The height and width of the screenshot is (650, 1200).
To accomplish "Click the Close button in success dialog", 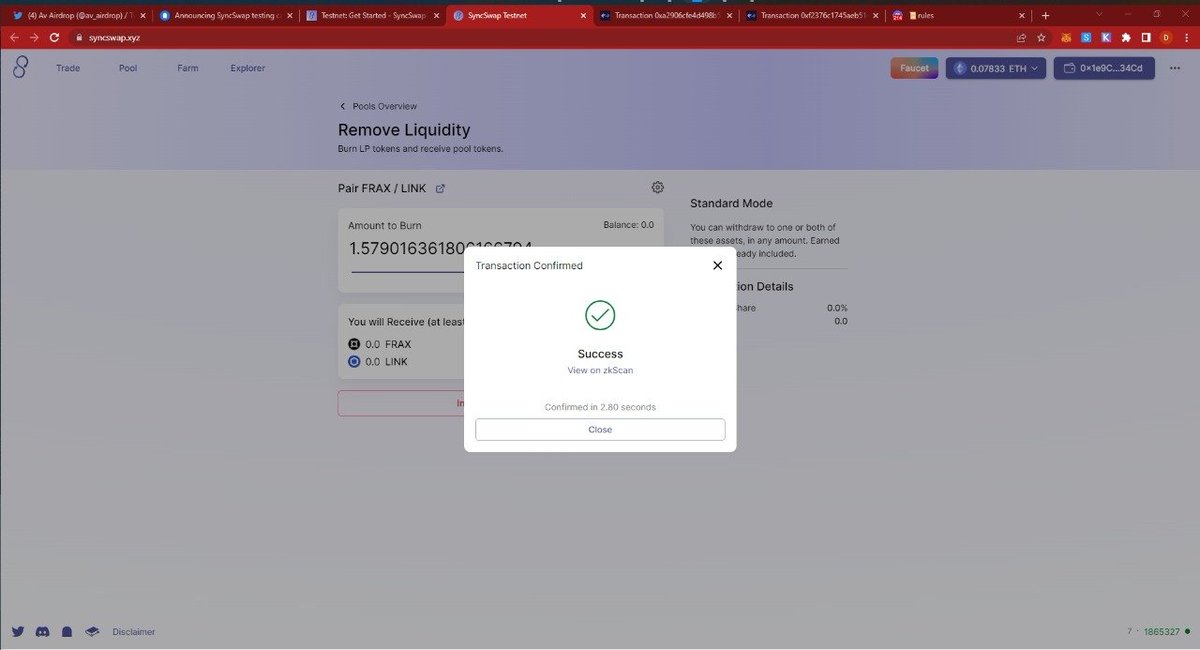I will point(600,429).
